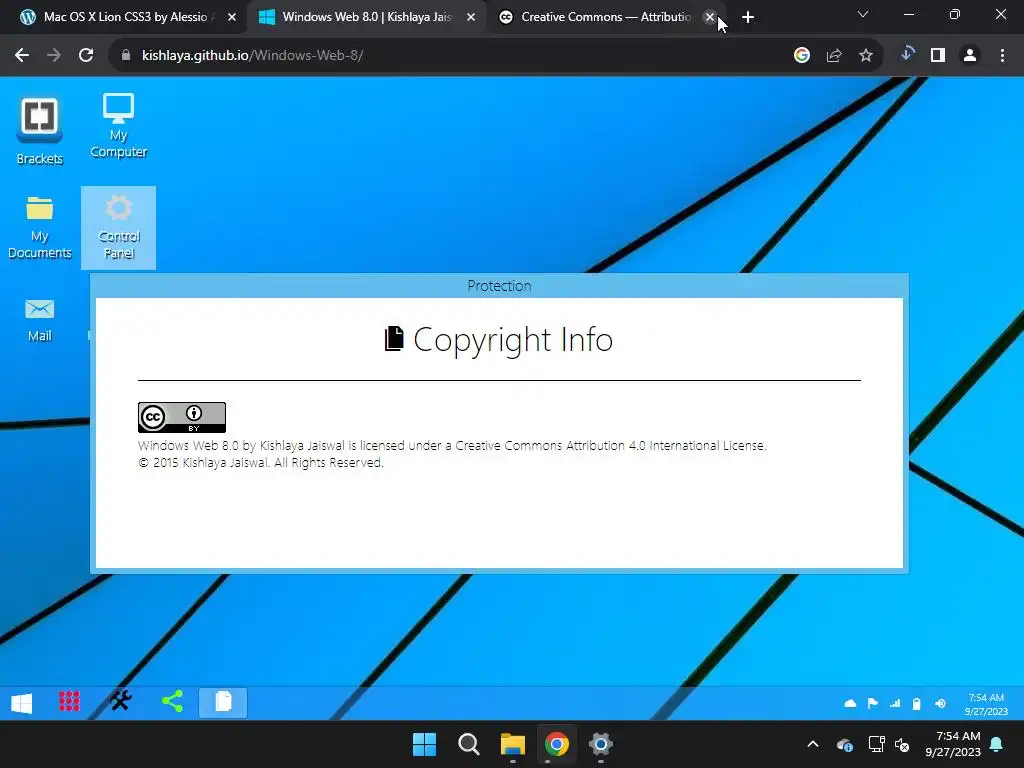Go back using browser back arrow
Viewport: 1024px width, 768px height.
tap(22, 56)
